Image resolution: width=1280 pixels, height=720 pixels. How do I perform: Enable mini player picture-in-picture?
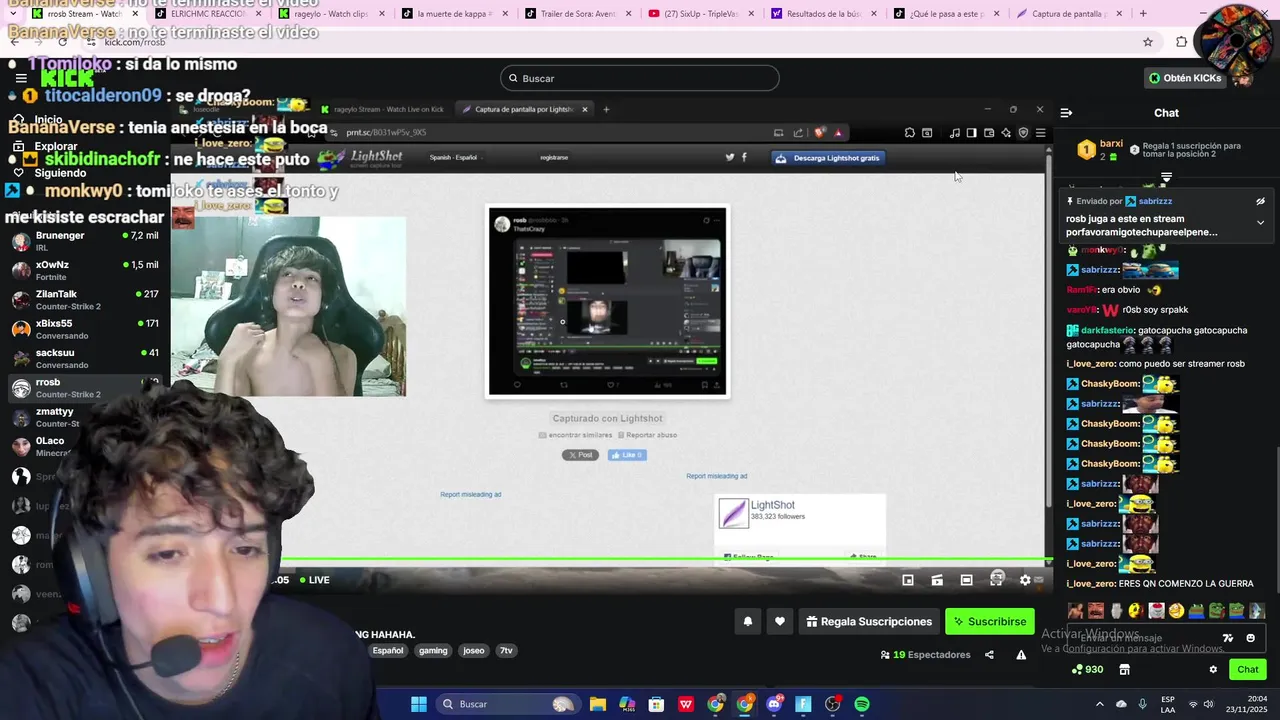908,580
